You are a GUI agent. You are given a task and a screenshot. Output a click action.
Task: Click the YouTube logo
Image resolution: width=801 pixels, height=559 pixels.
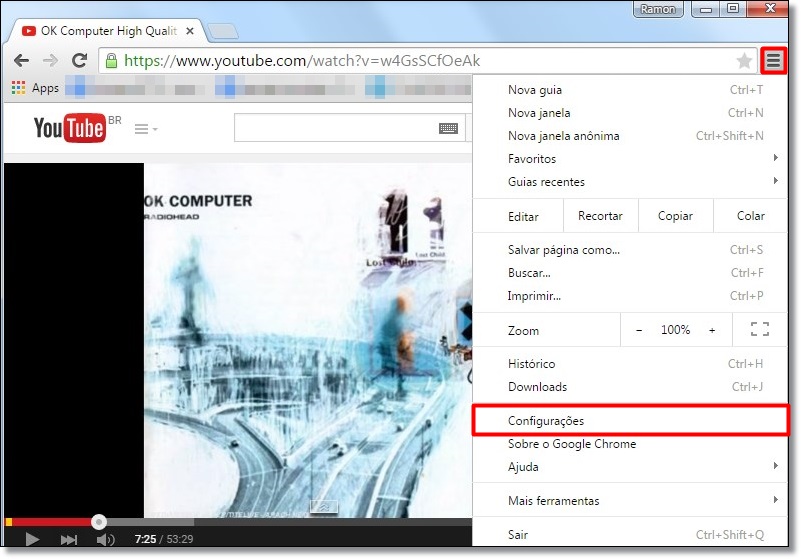(x=69, y=128)
